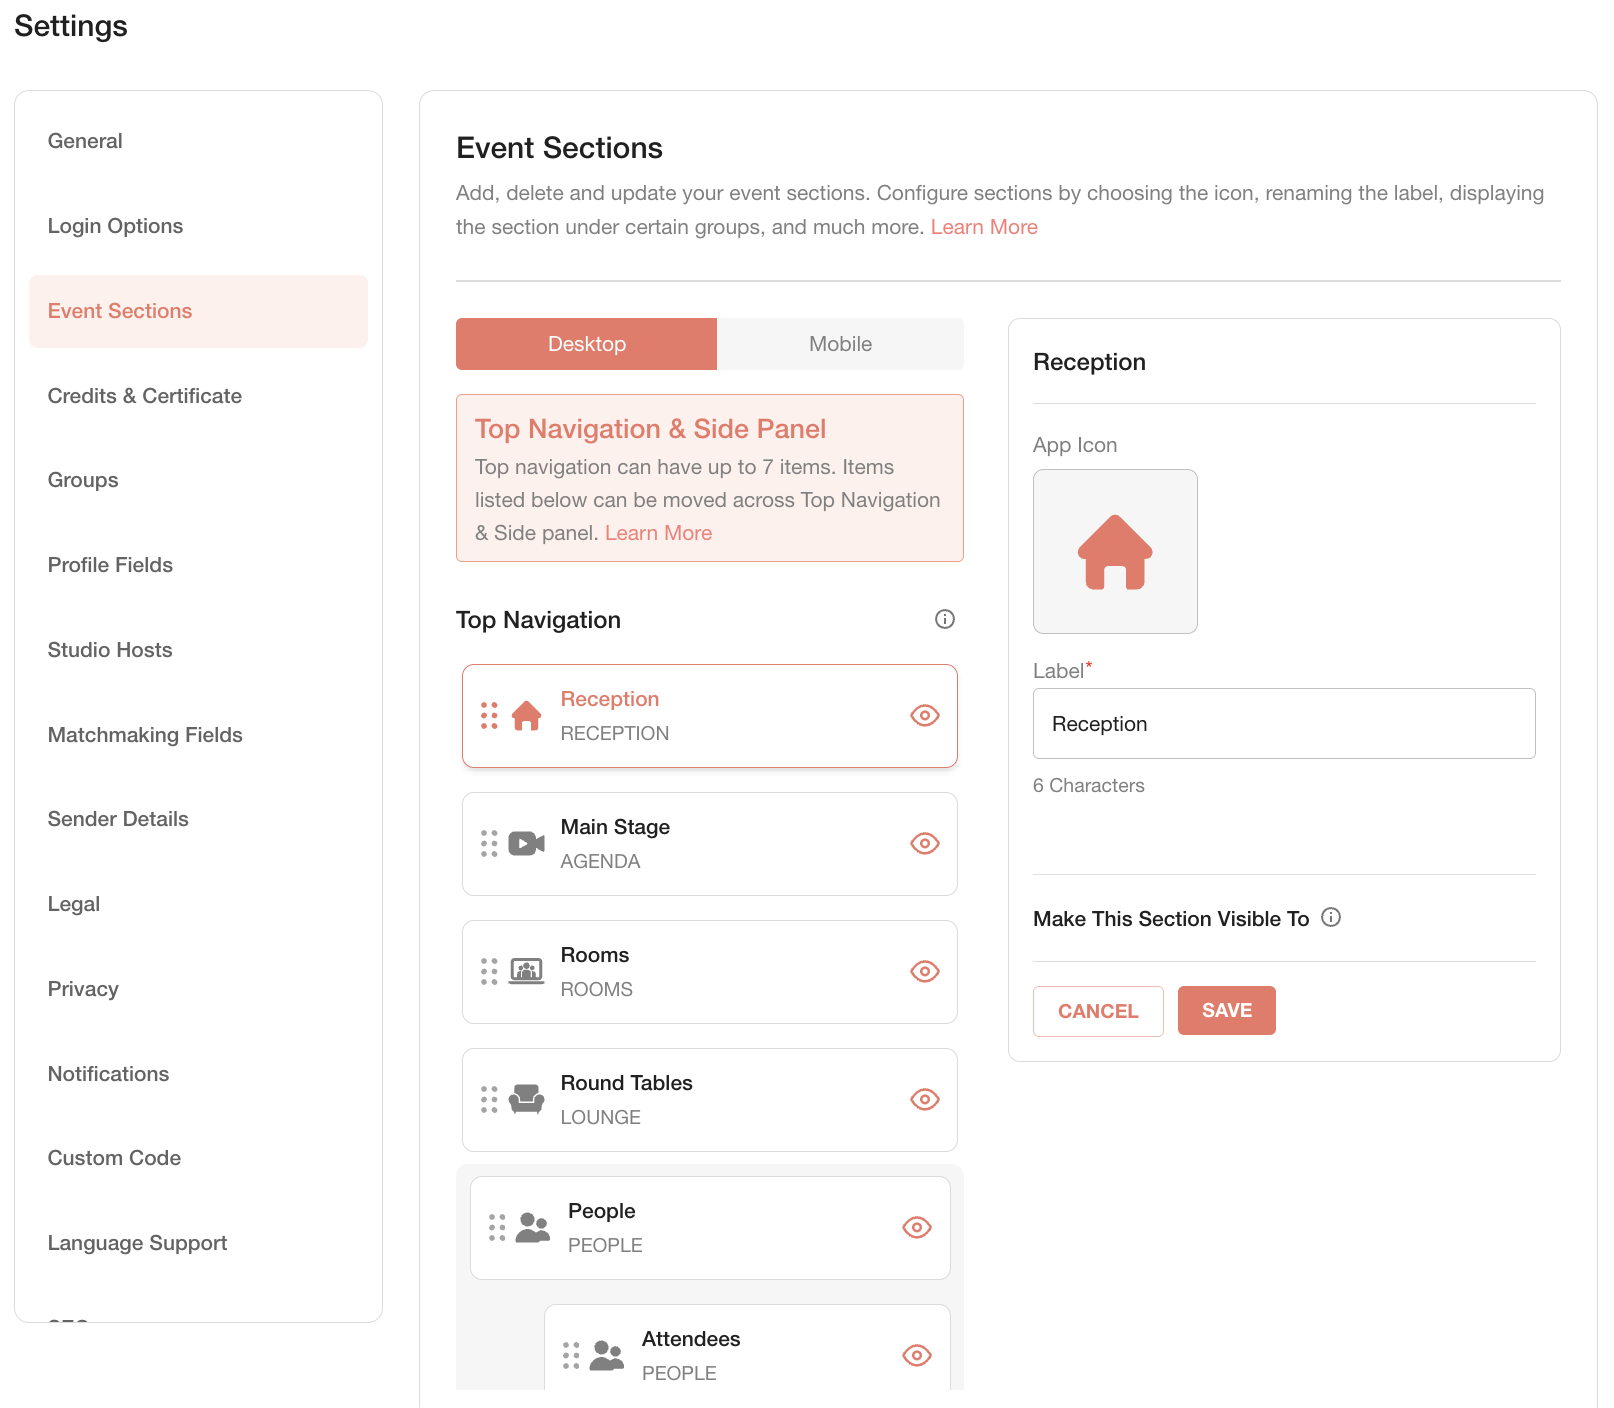Image resolution: width=1614 pixels, height=1408 pixels.
Task: Click the Reception home icon
Action: pyautogui.click(x=524, y=715)
